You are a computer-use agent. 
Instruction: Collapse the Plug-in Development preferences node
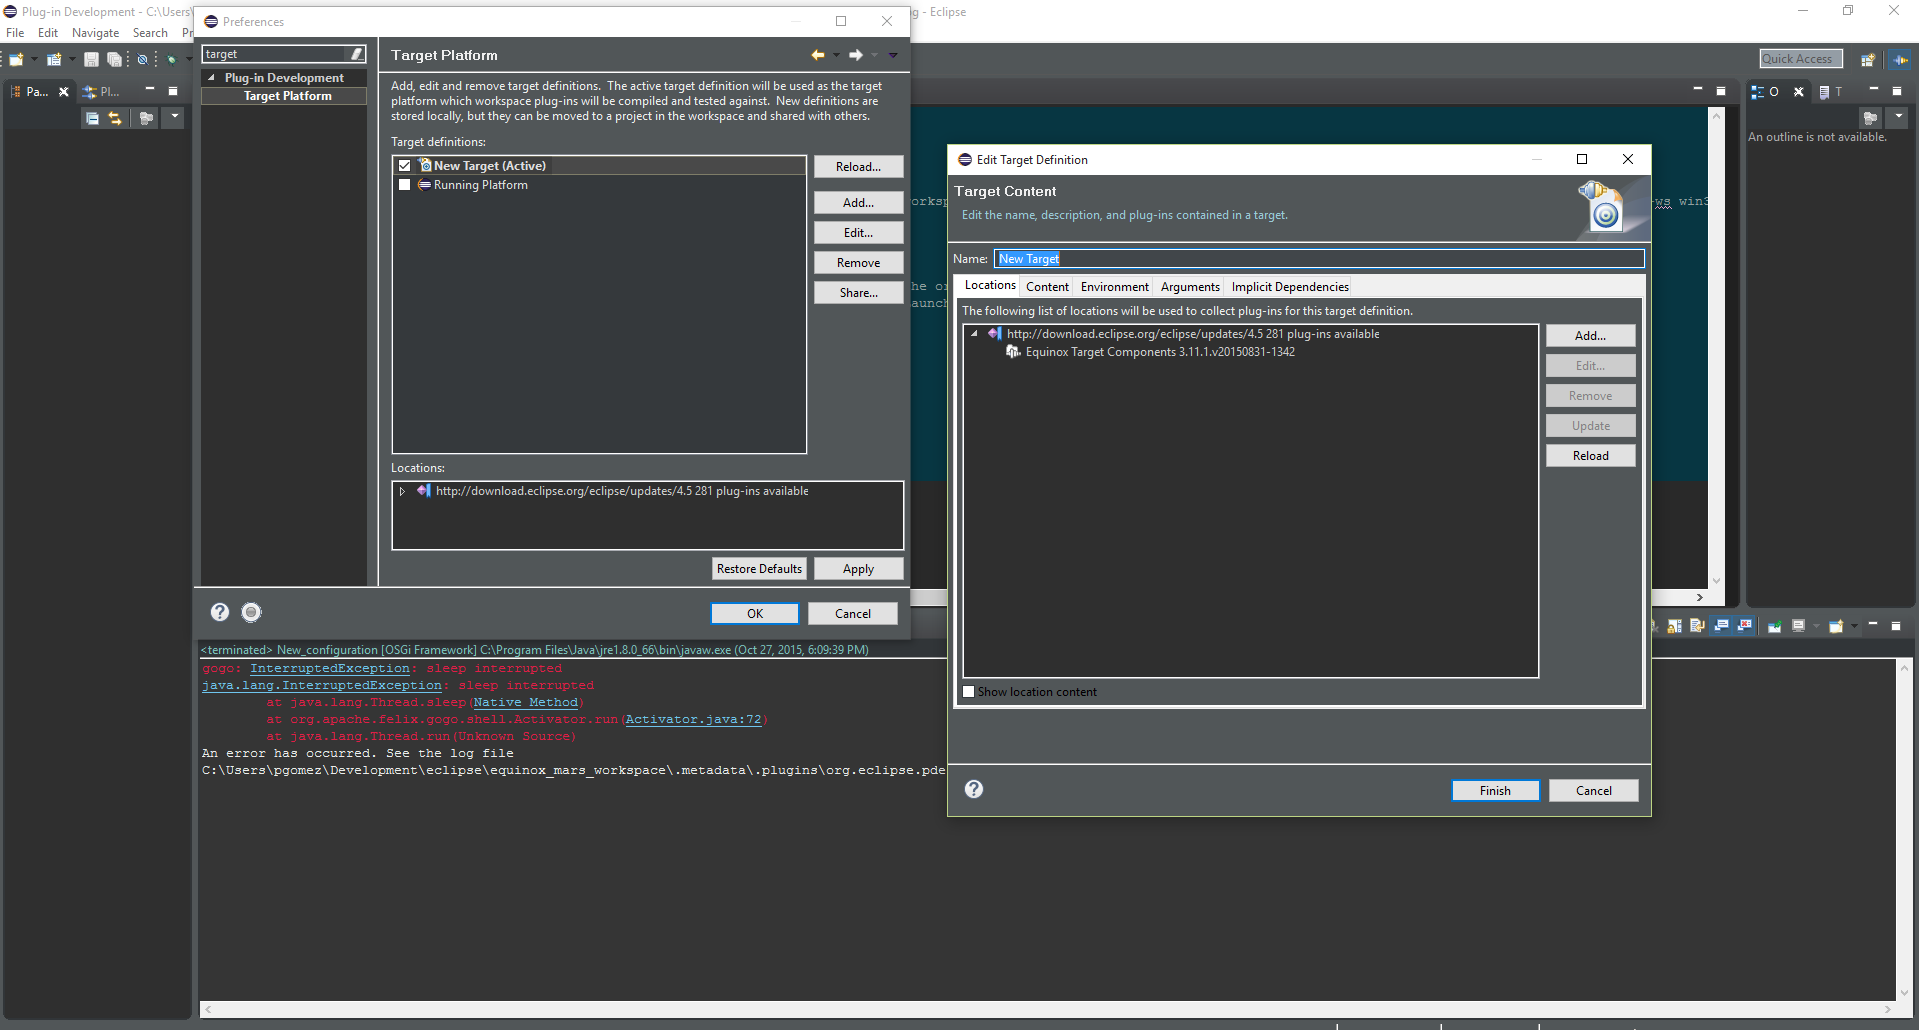click(x=211, y=78)
